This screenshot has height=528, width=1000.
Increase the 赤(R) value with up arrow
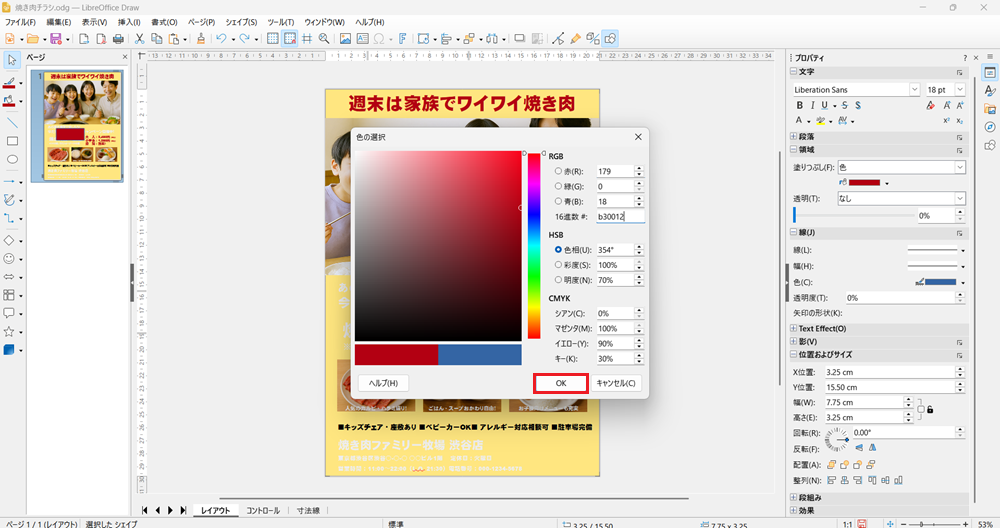pos(639,168)
